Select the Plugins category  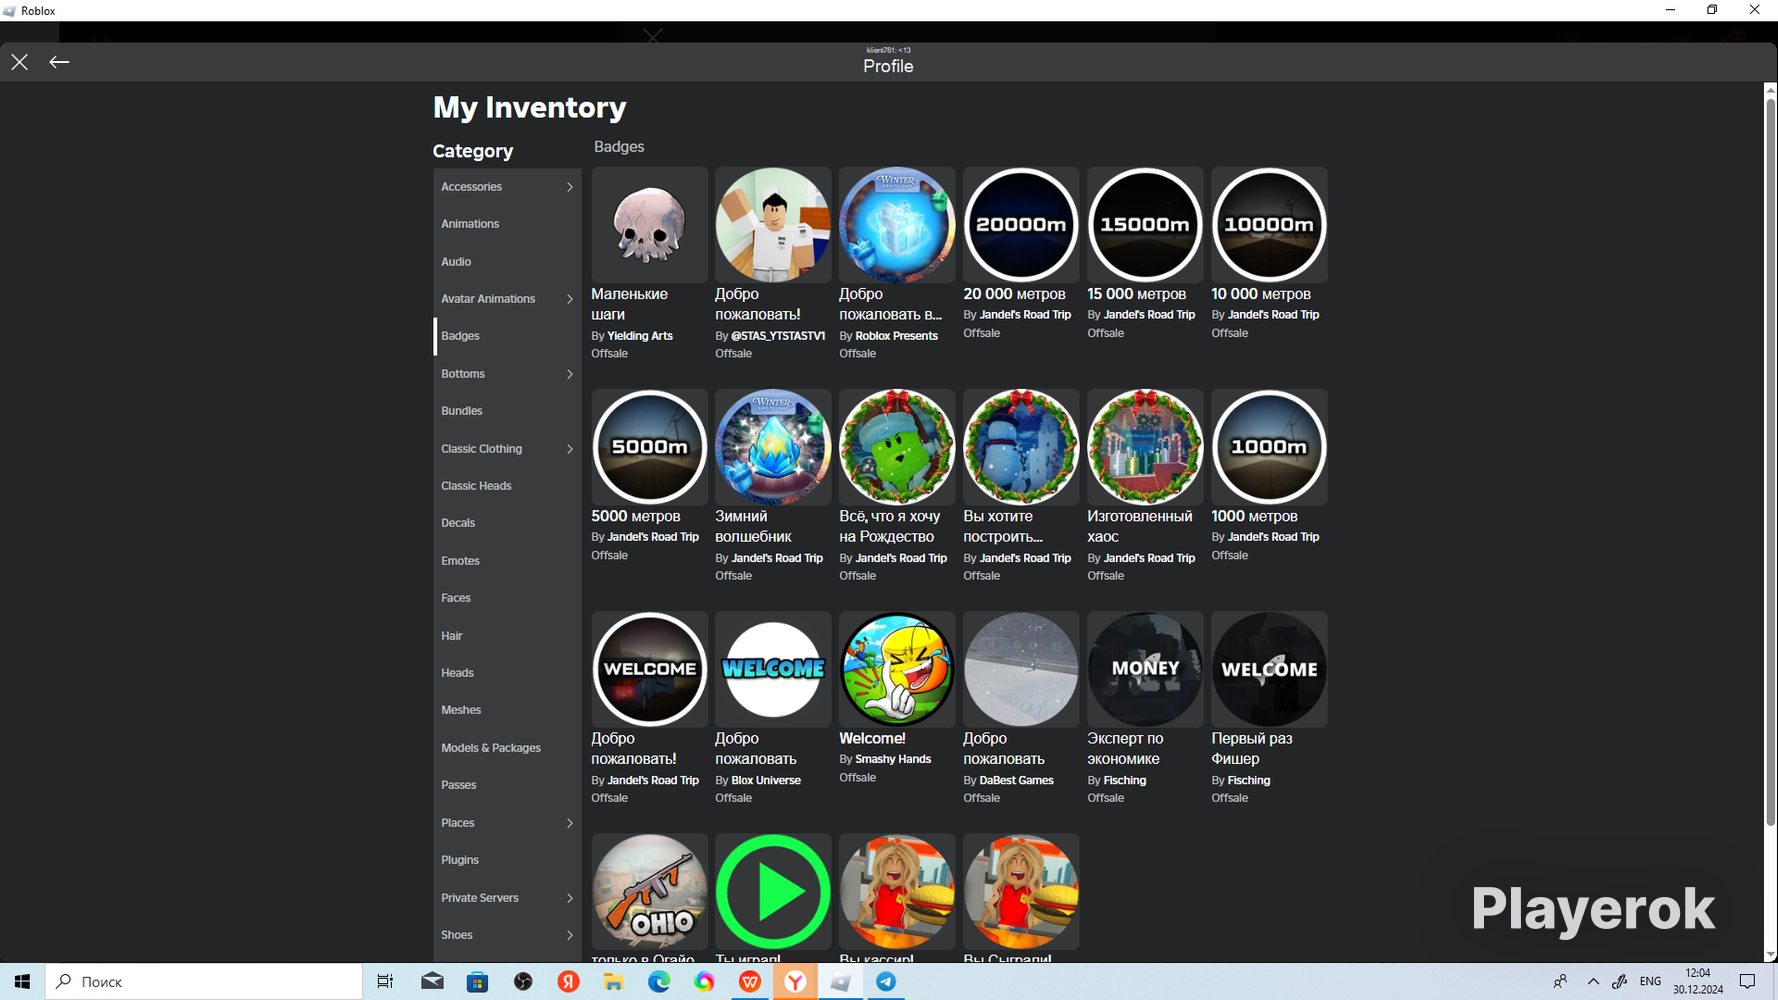[x=507, y=860]
